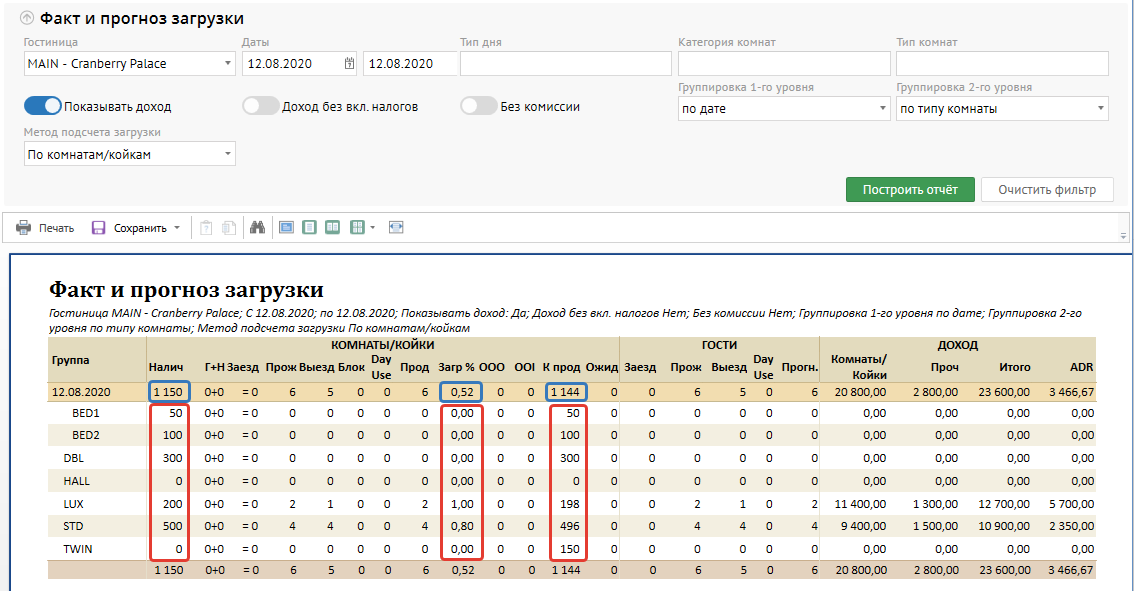Toggle the Показывать доход switch

click(43, 106)
